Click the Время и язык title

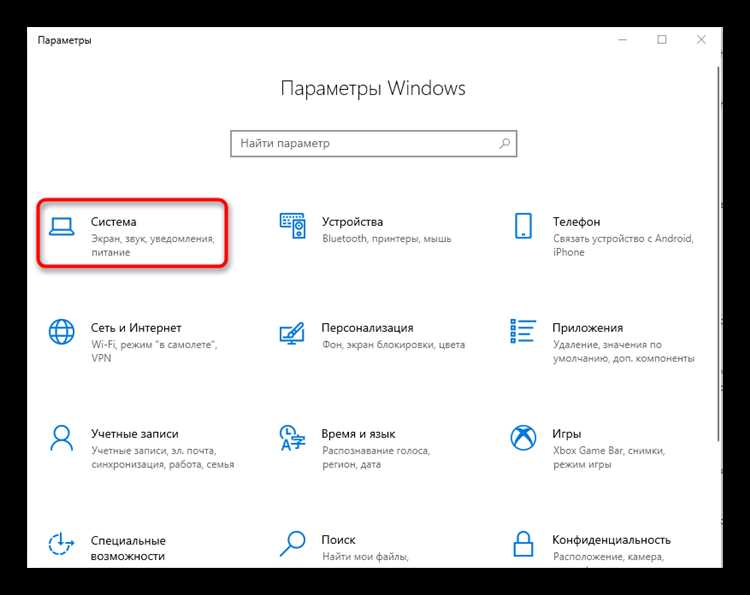[358, 434]
